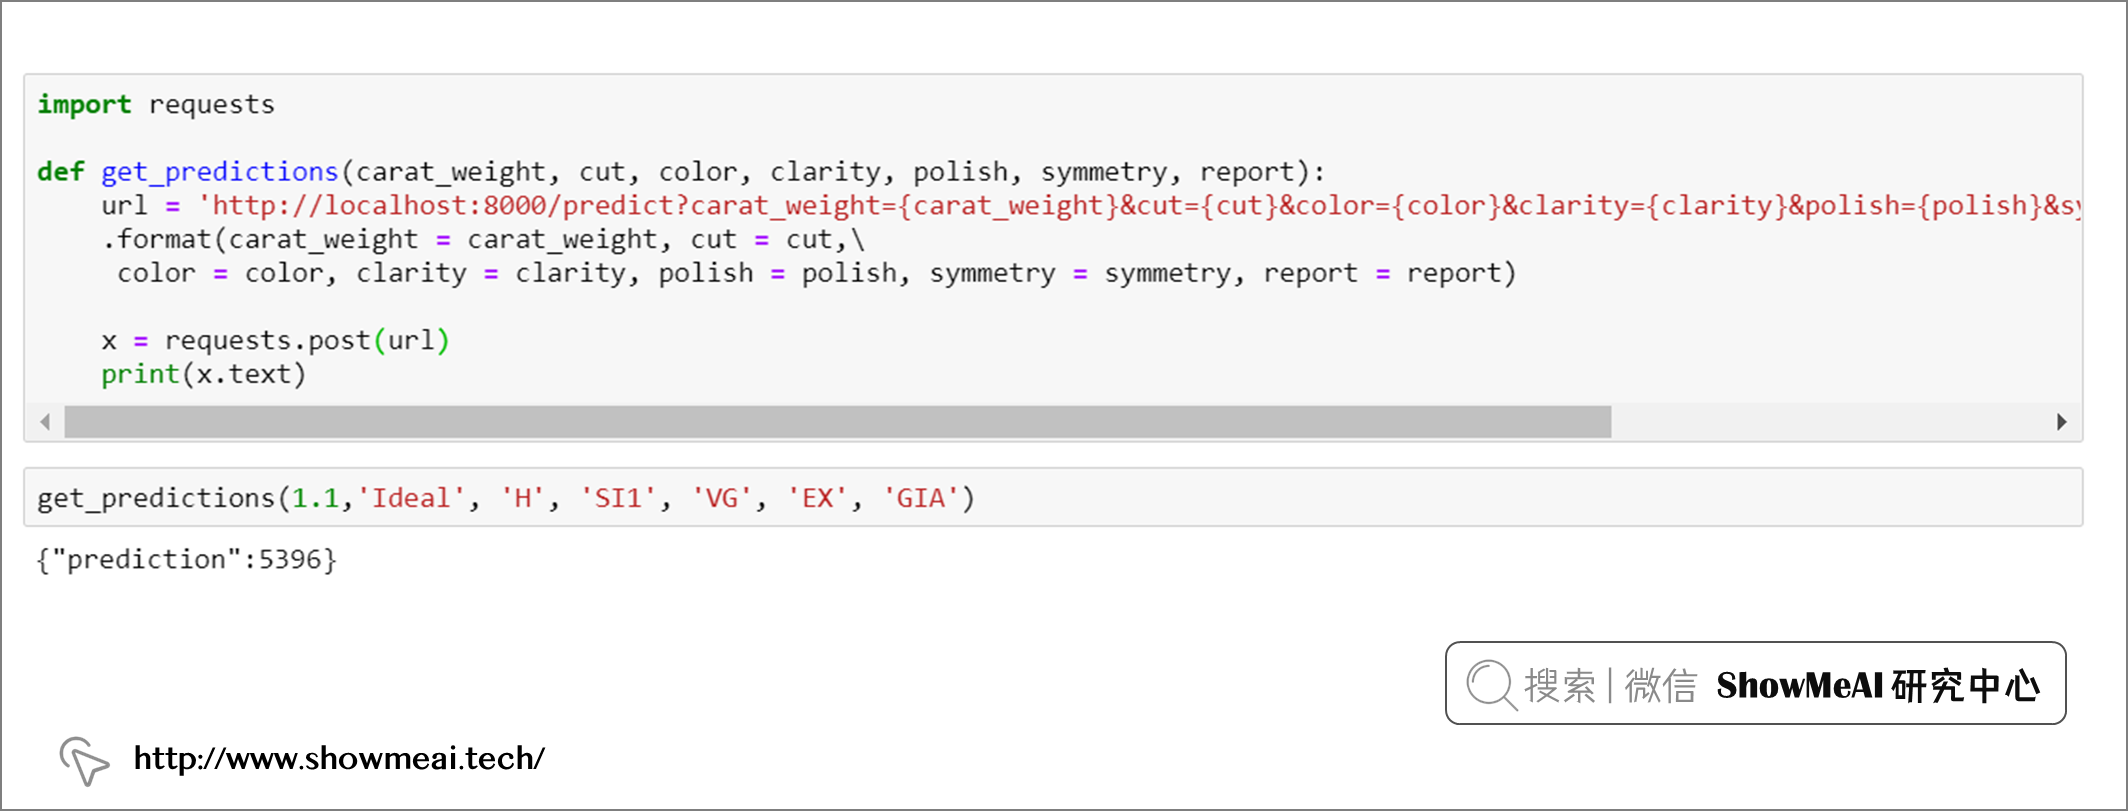Click the left scroll arrow of code cell

click(x=46, y=422)
